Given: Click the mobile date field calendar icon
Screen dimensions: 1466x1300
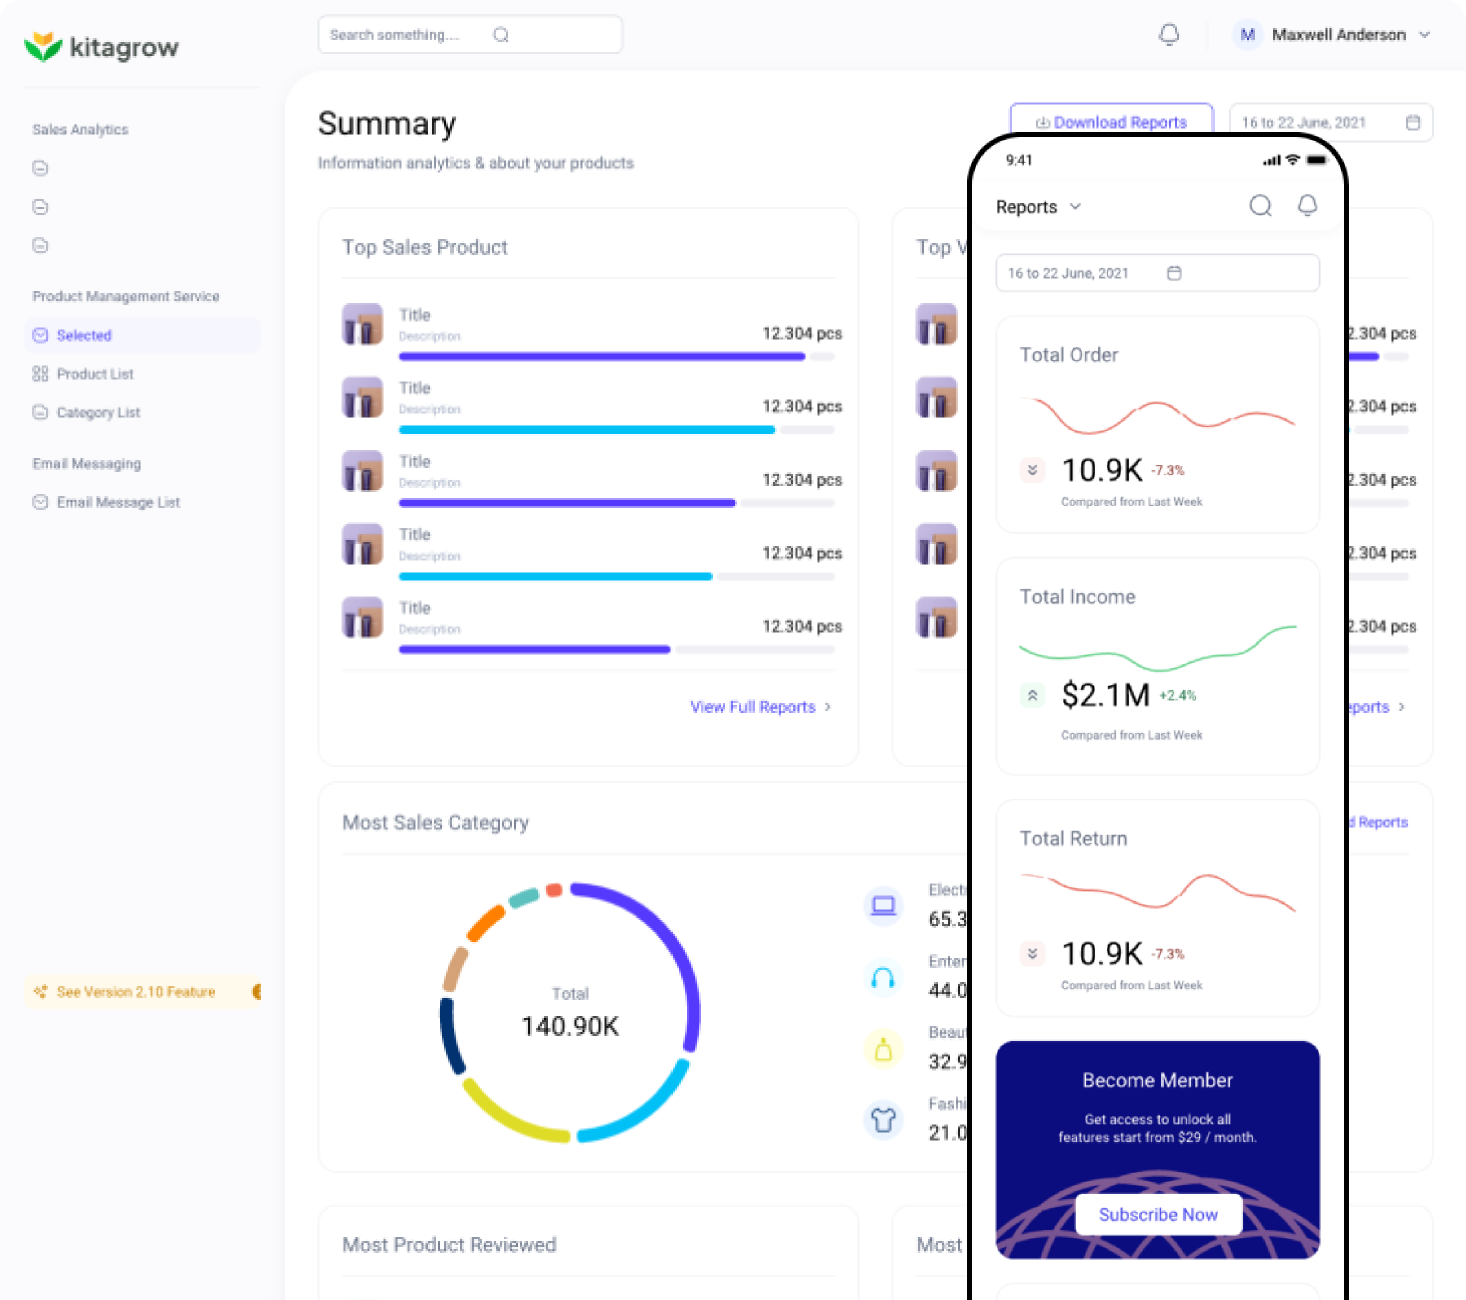Looking at the screenshot, I should (1174, 273).
